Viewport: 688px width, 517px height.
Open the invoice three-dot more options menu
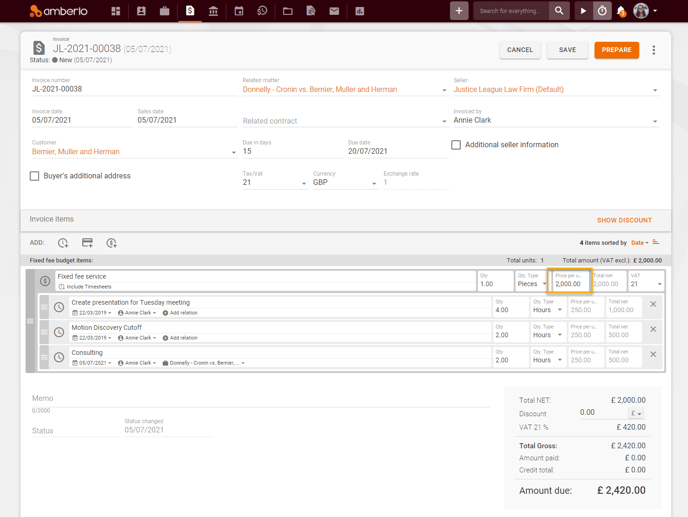coord(654,50)
